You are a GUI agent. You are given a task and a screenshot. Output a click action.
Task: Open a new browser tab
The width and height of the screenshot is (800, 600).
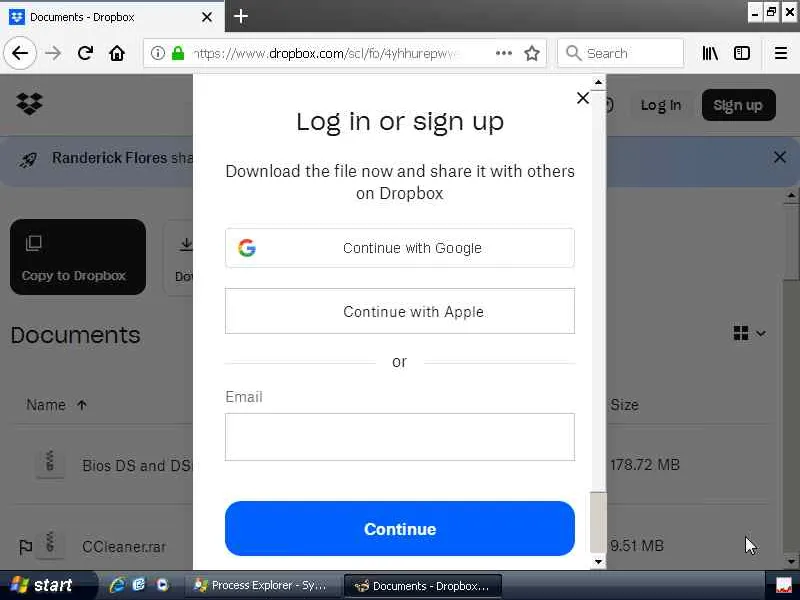tap(241, 17)
